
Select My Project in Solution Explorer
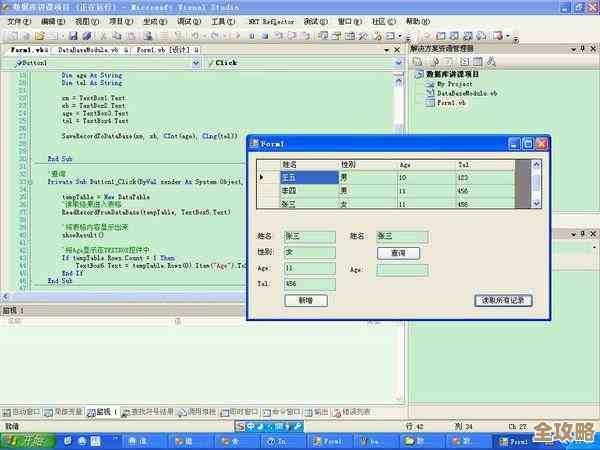click(x=455, y=84)
